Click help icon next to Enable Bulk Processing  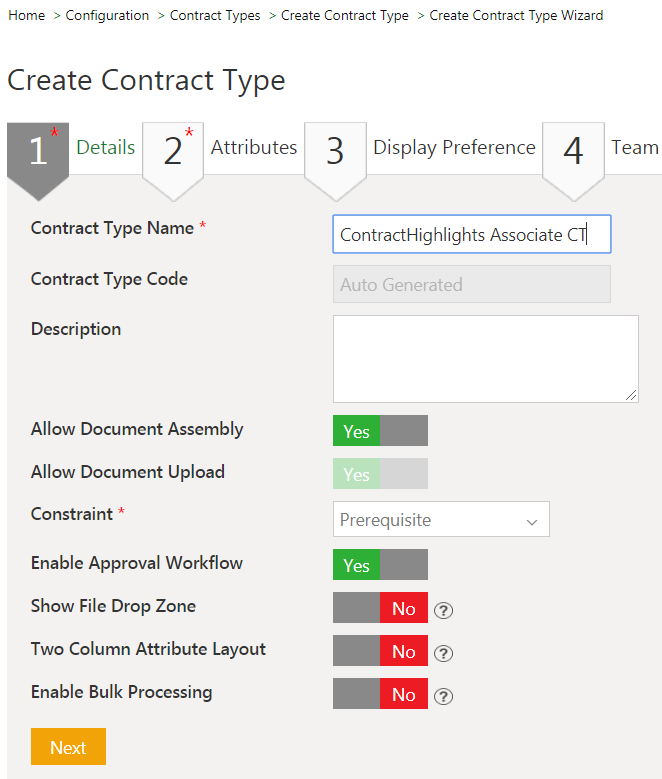444,696
